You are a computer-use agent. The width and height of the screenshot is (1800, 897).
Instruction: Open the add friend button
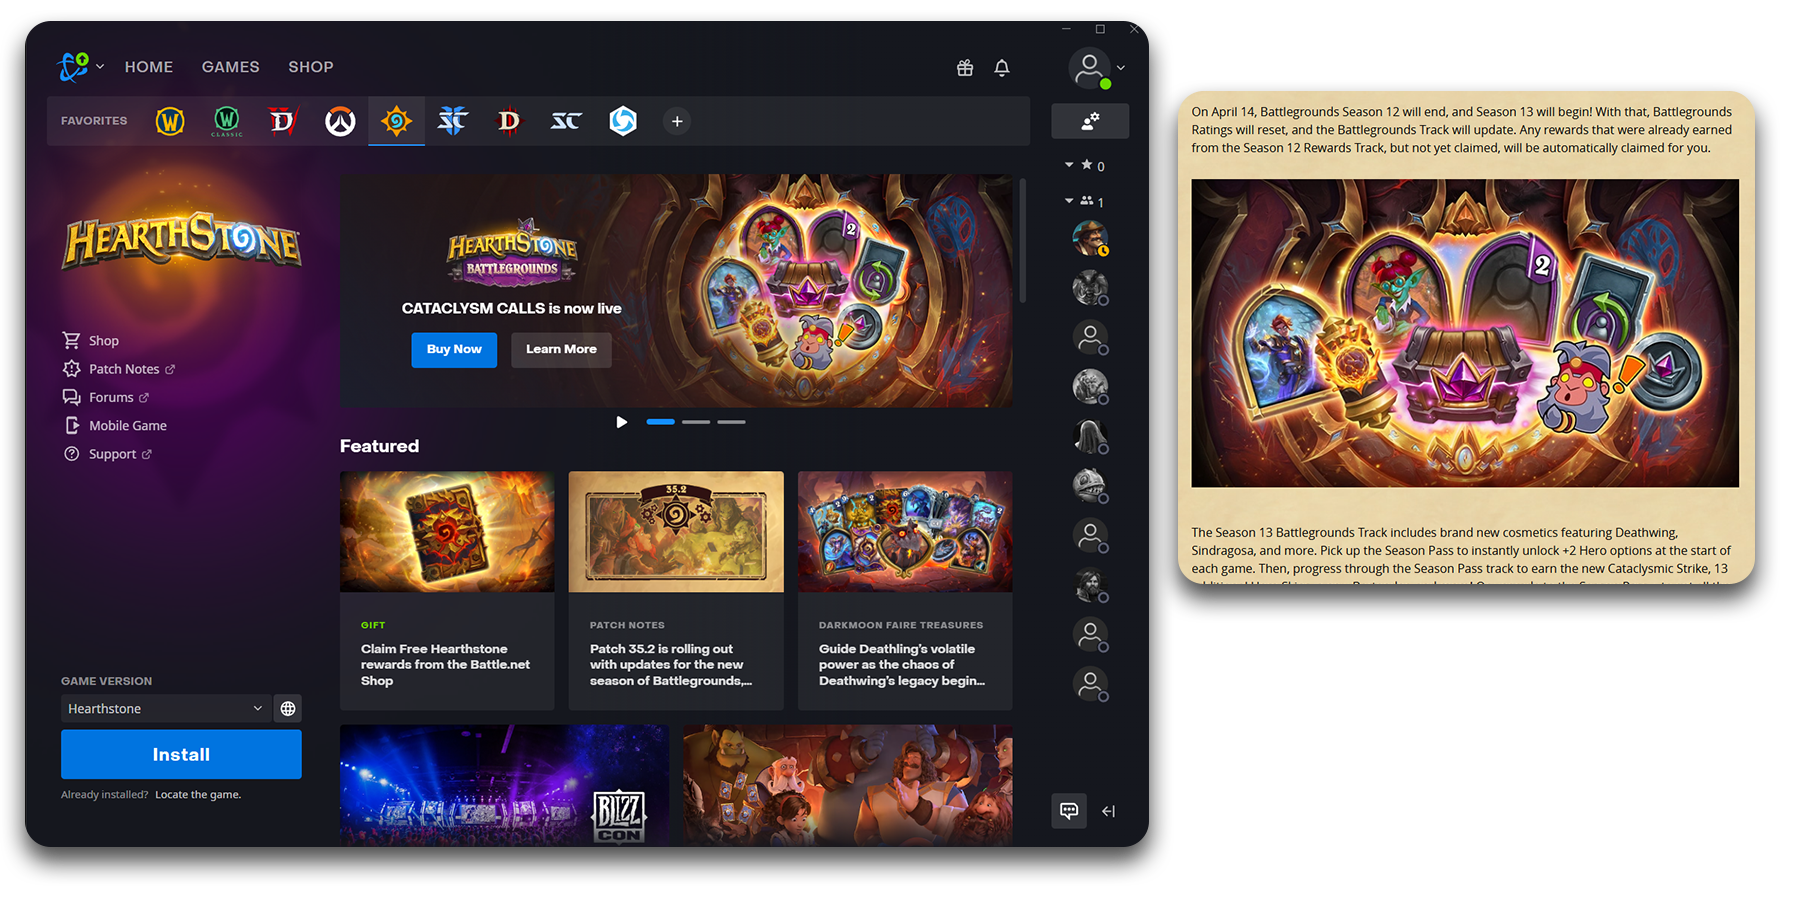point(1090,121)
